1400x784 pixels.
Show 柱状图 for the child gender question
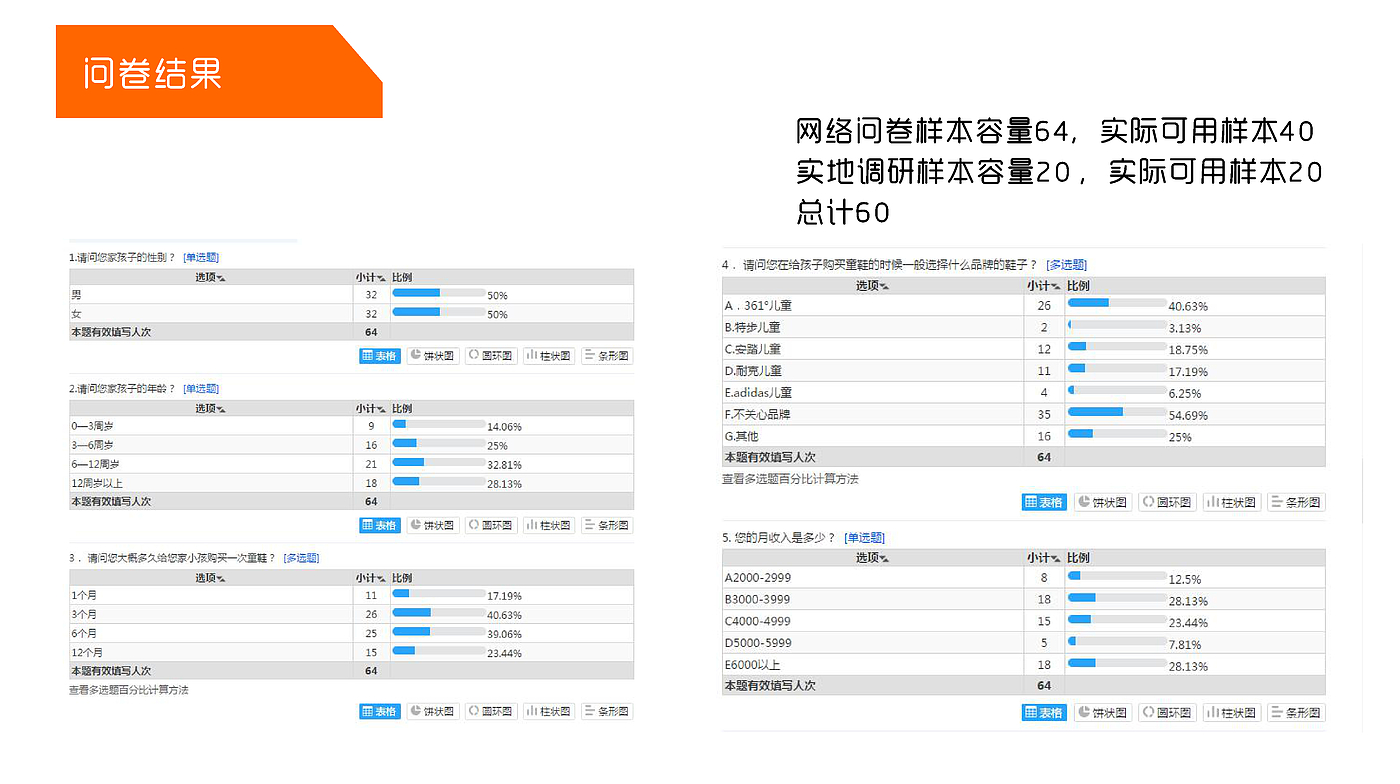click(549, 356)
